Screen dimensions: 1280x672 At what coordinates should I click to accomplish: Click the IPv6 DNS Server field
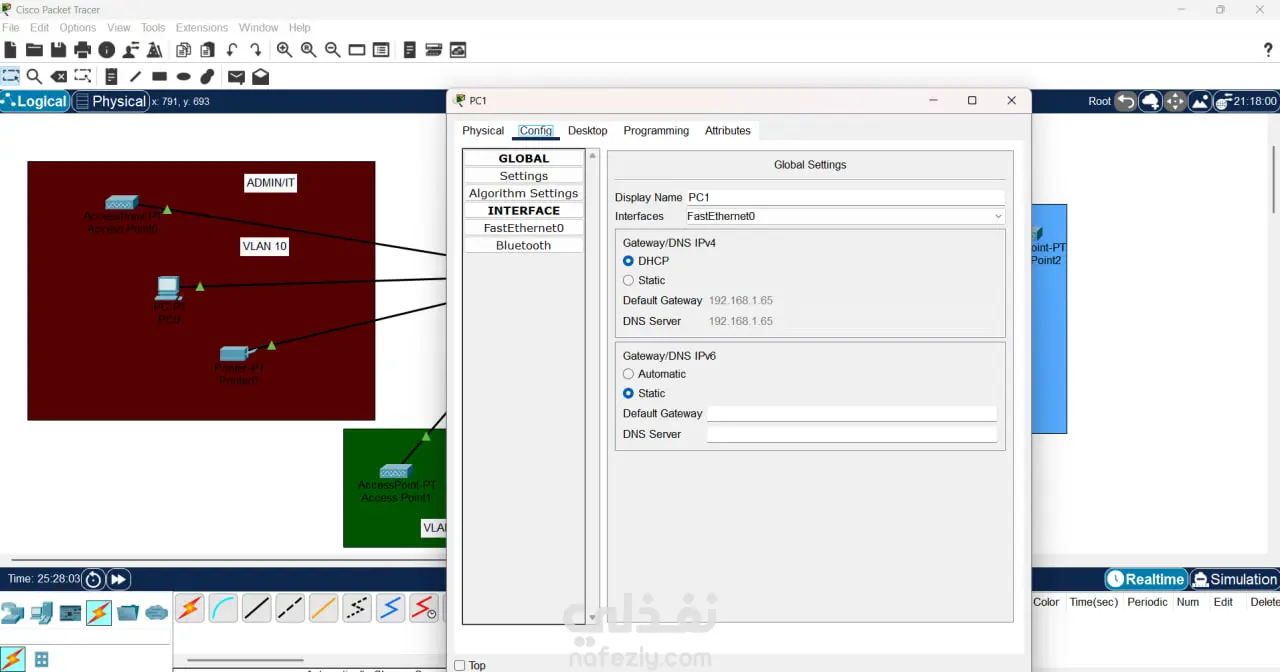(x=852, y=434)
